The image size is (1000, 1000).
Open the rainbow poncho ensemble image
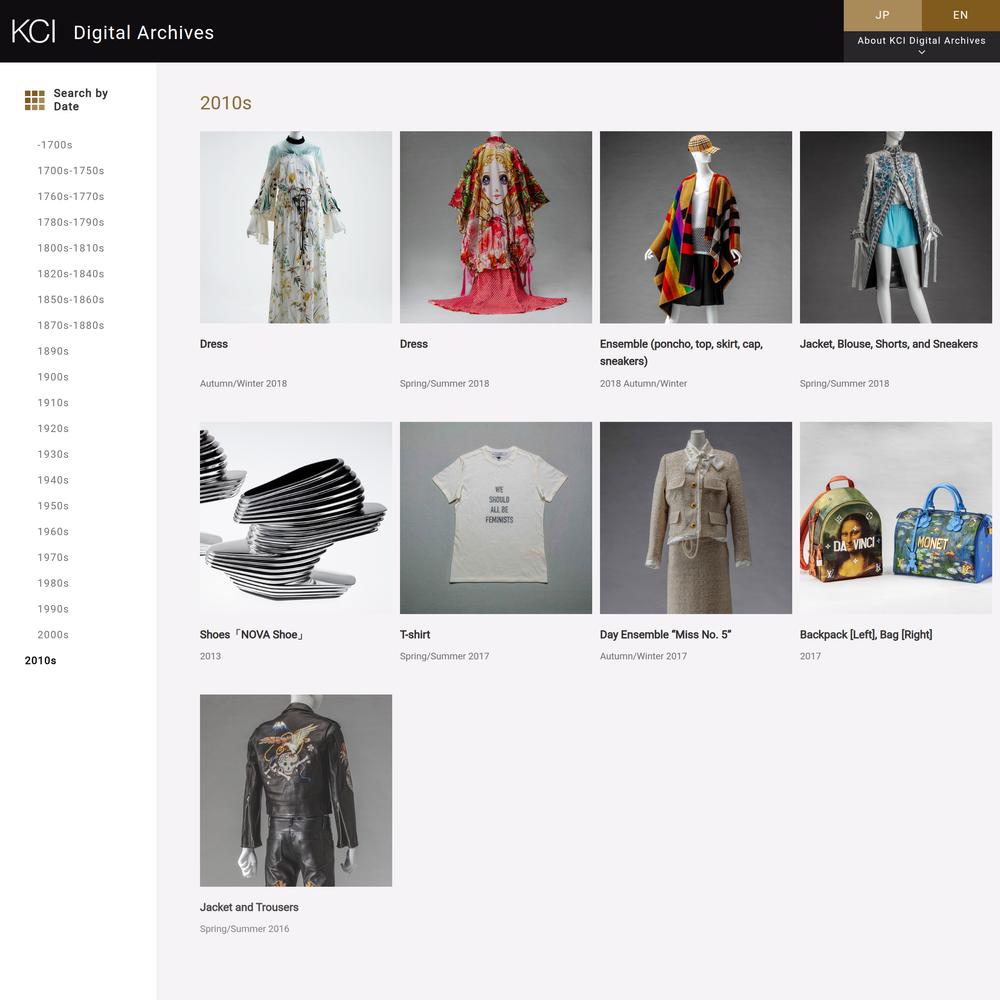point(696,227)
